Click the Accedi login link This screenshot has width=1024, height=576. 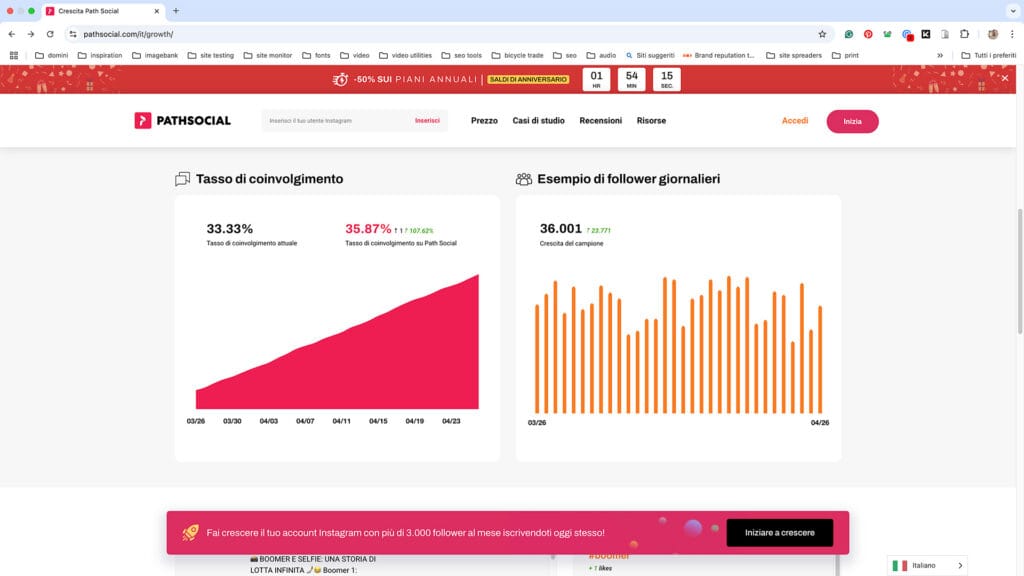(795, 121)
